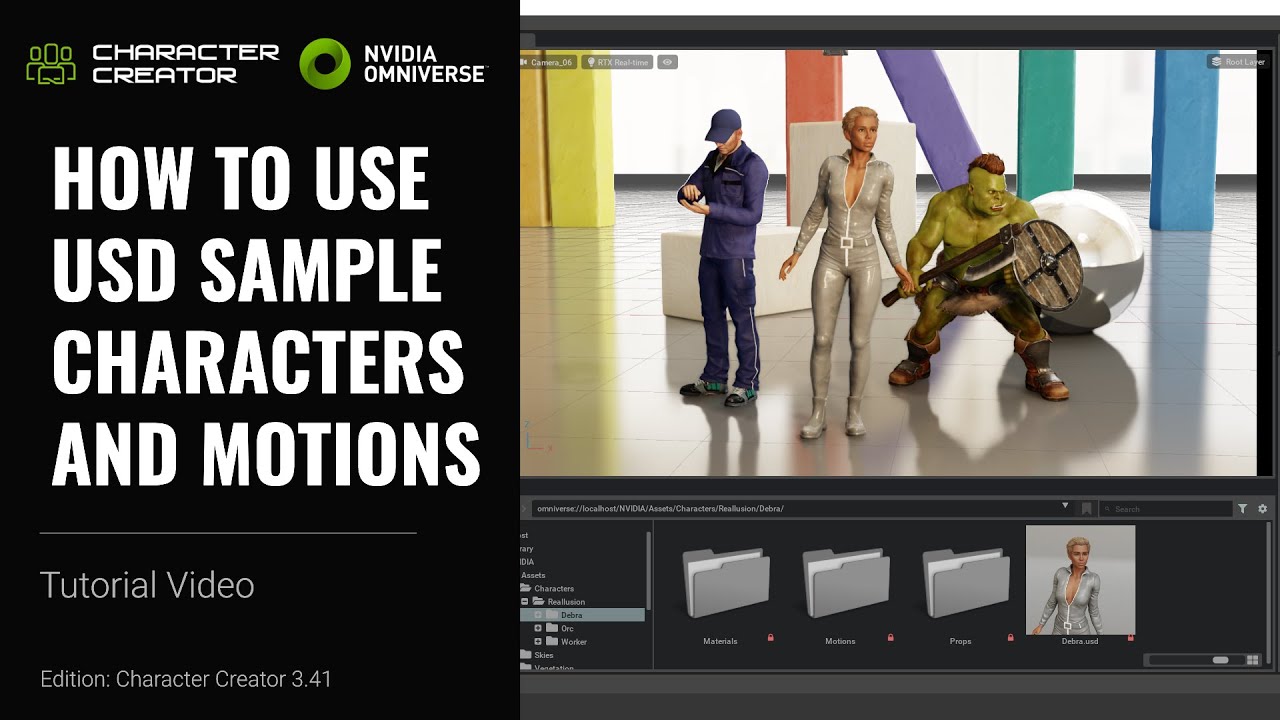The image size is (1280, 720).
Task: Expand the Debra tree node
Action: click(x=538, y=615)
